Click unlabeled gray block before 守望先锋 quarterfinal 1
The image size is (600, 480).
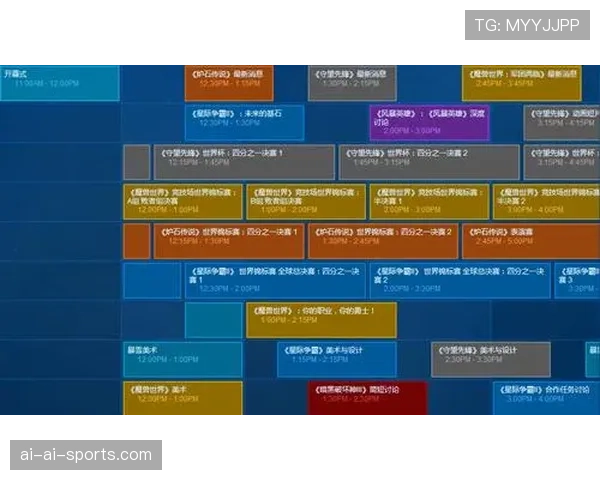137,162
